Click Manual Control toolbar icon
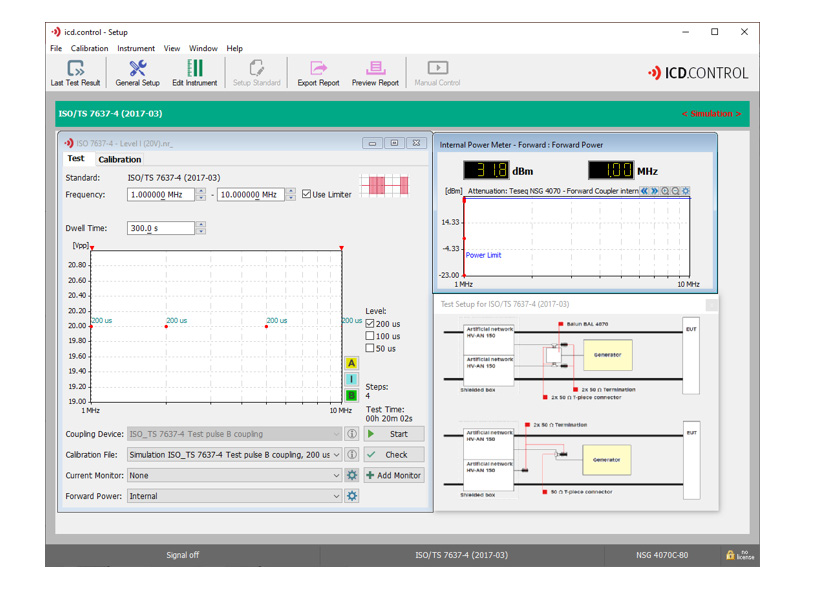Screen dimensions: 814x597 click(437, 73)
